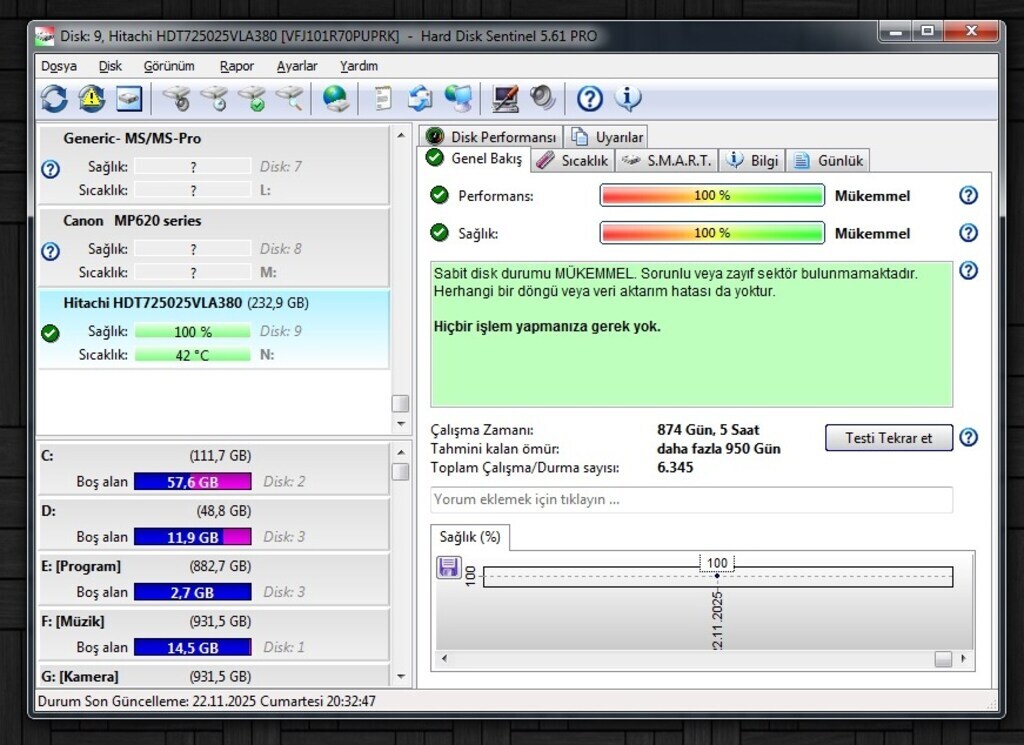This screenshot has height=745, width=1024.
Task: Click the Testi Tekrar et button
Action: tap(889, 437)
